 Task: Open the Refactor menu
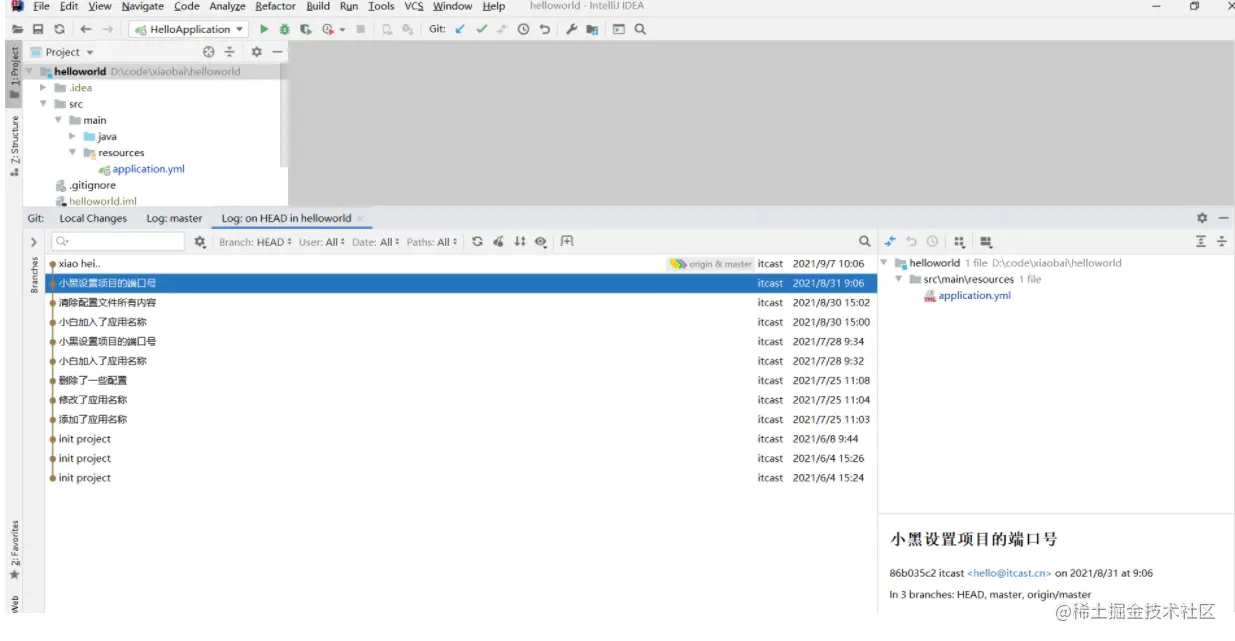point(275,6)
